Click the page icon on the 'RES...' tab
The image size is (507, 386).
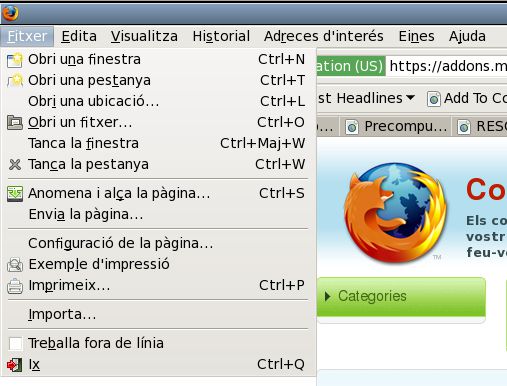point(464,127)
